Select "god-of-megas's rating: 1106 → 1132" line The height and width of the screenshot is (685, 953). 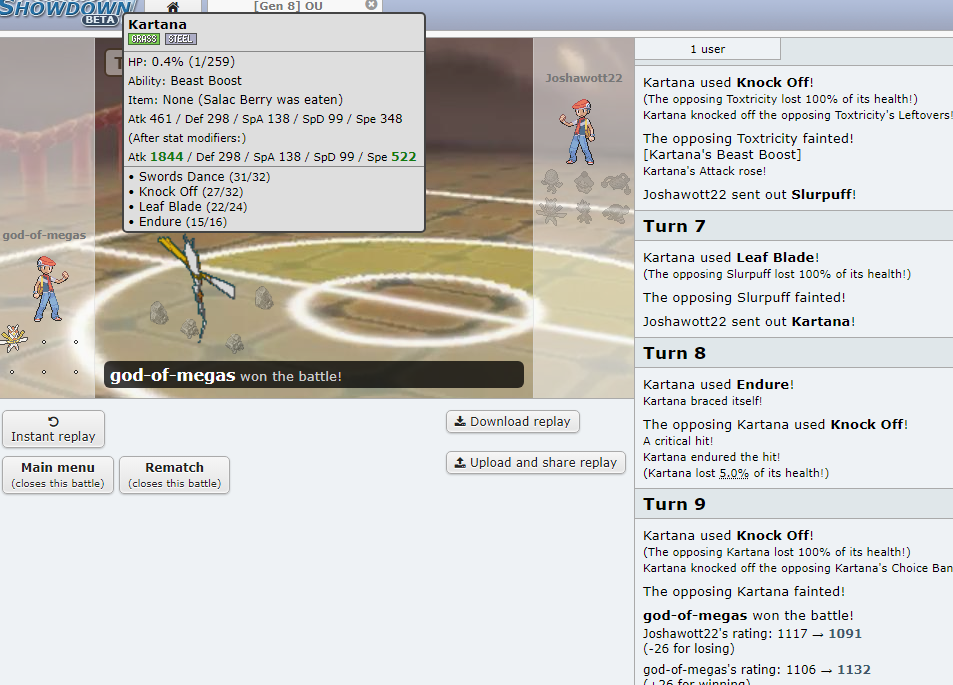coord(757,669)
